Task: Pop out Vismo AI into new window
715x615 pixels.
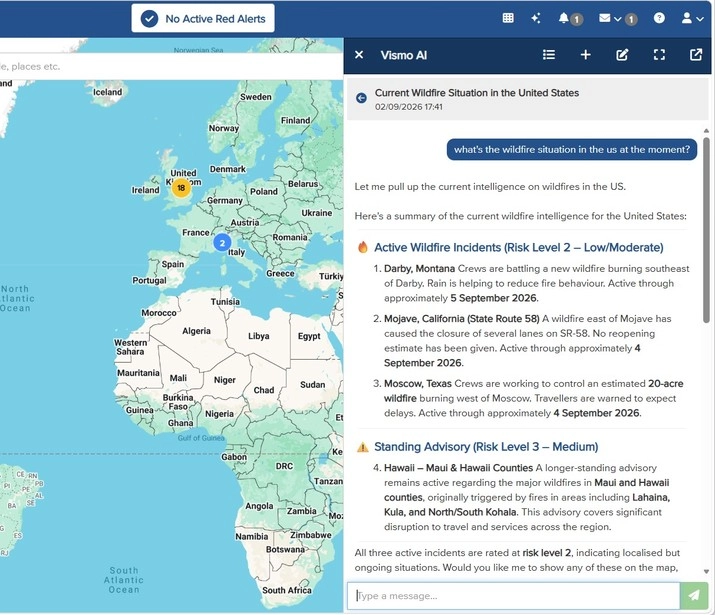Action: point(696,55)
